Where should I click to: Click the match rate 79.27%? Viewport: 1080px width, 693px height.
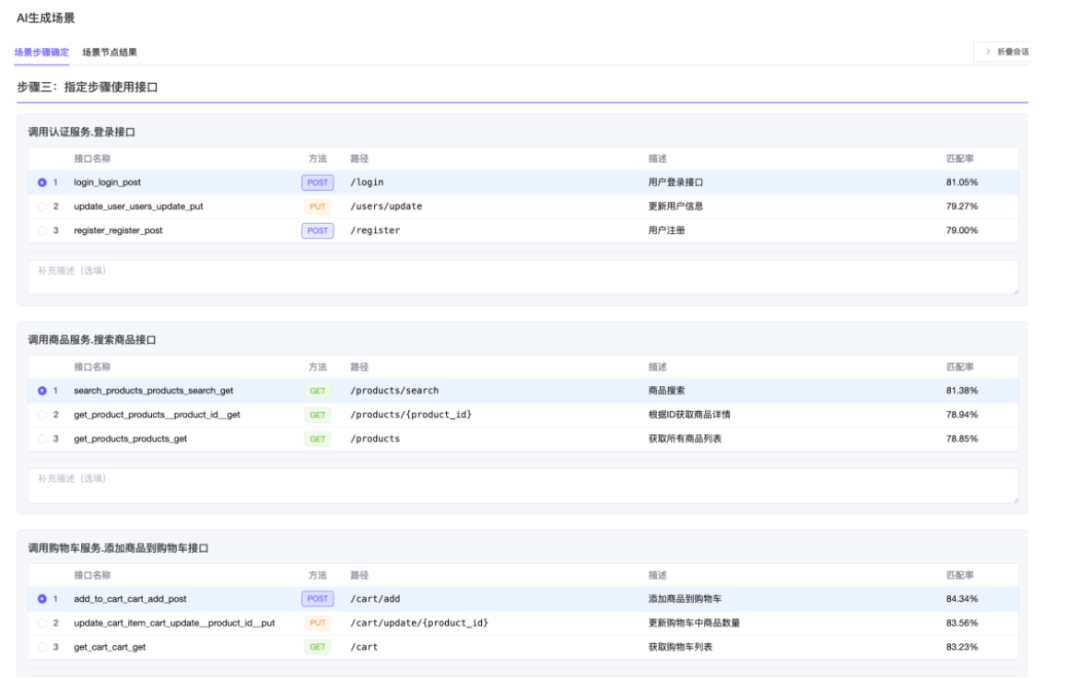coord(962,207)
